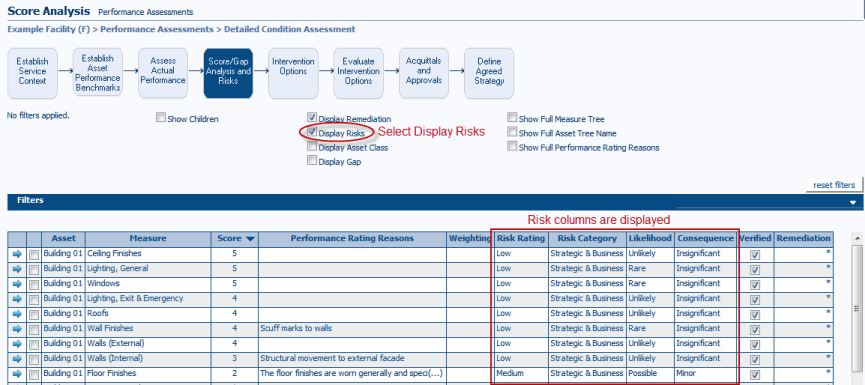
Task: Open Detailed Condition Assessment breadcrumb
Action: tap(290, 29)
